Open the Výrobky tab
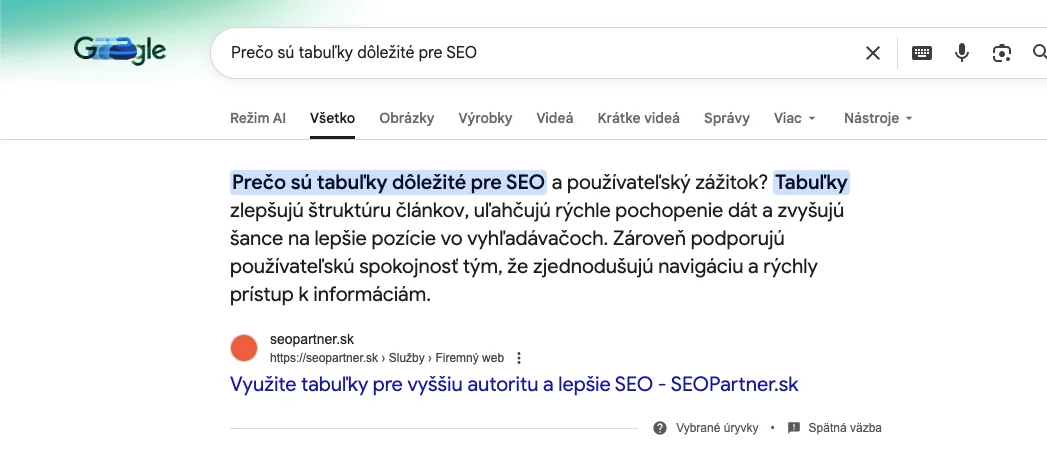 click(x=485, y=118)
